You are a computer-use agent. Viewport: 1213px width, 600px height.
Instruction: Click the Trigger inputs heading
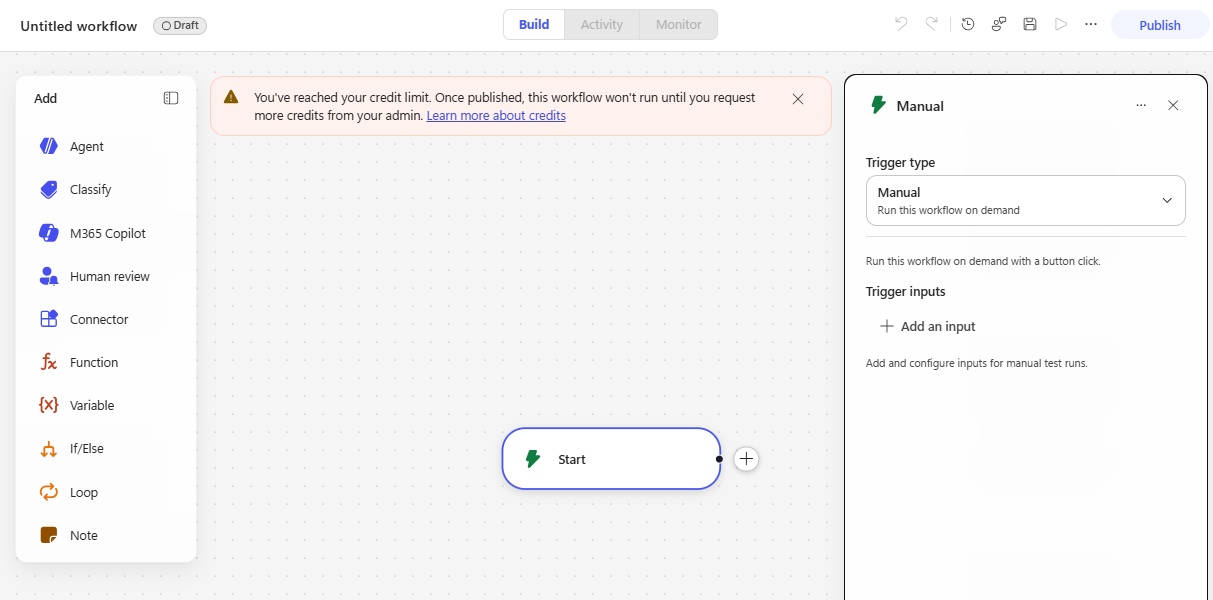click(906, 292)
